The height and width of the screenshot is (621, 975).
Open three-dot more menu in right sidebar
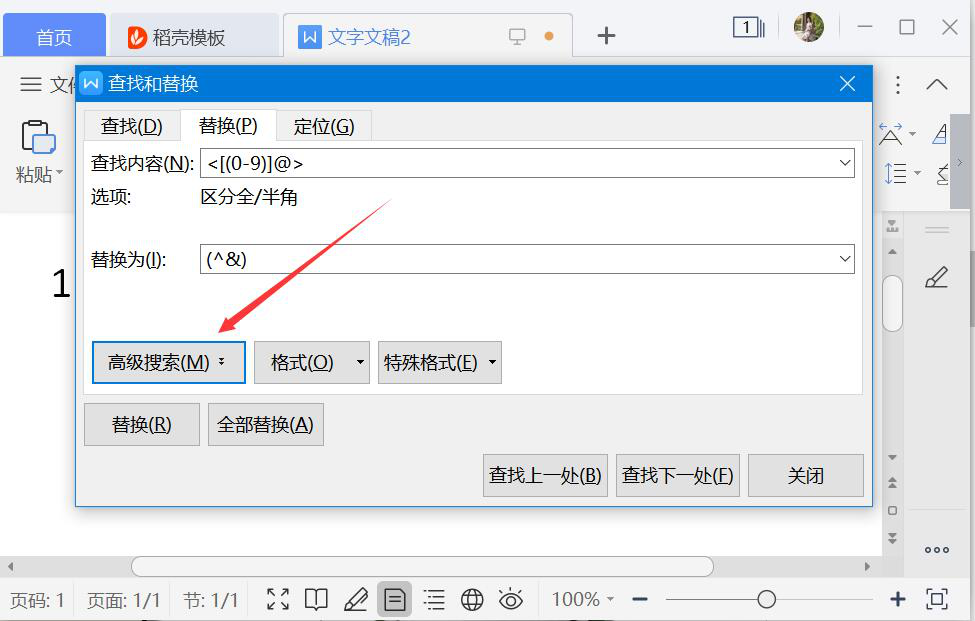(x=936, y=550)
